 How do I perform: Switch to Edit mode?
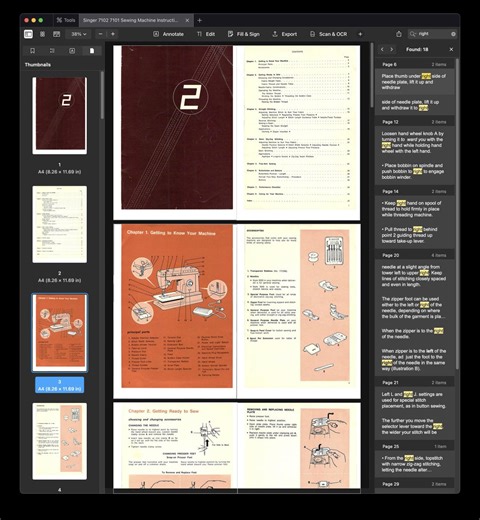pyautogui.click(x=206, y=34)
